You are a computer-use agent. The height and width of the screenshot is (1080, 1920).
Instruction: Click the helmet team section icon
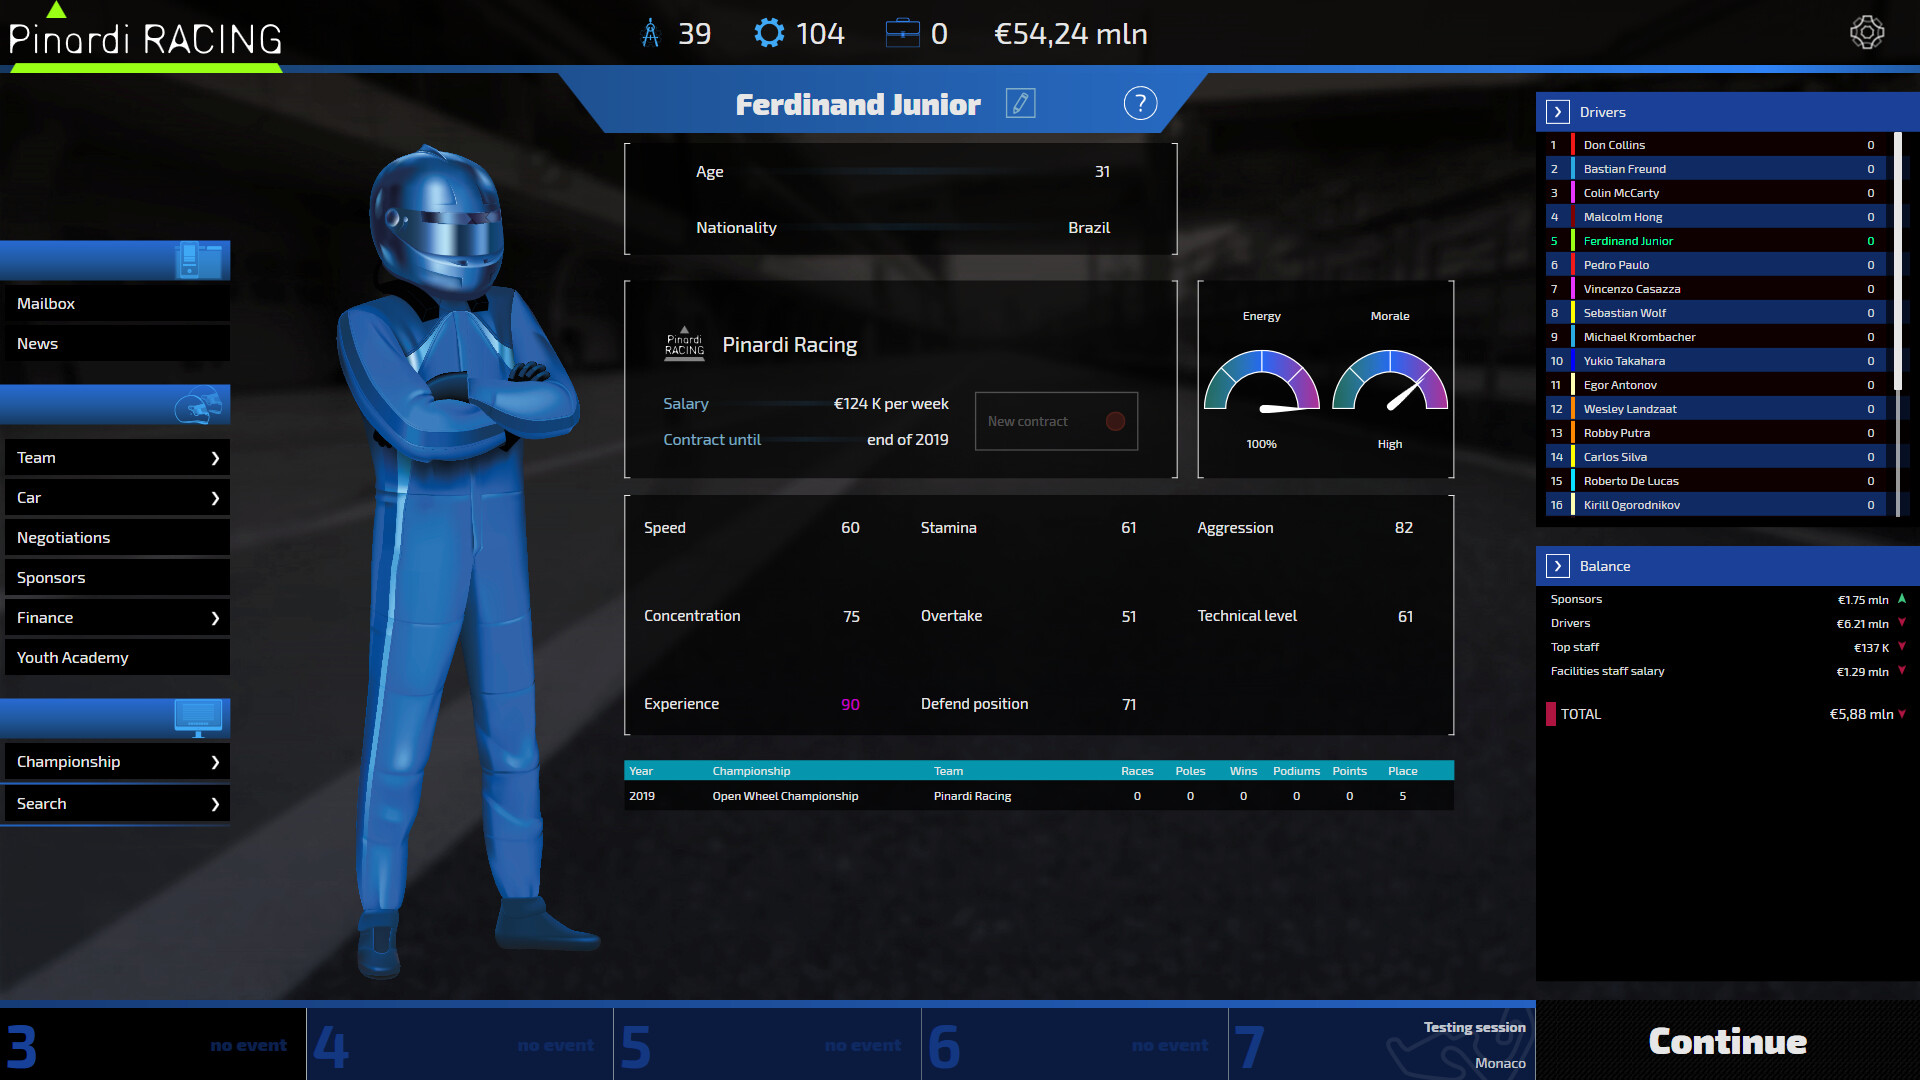(x=198, y=406)
